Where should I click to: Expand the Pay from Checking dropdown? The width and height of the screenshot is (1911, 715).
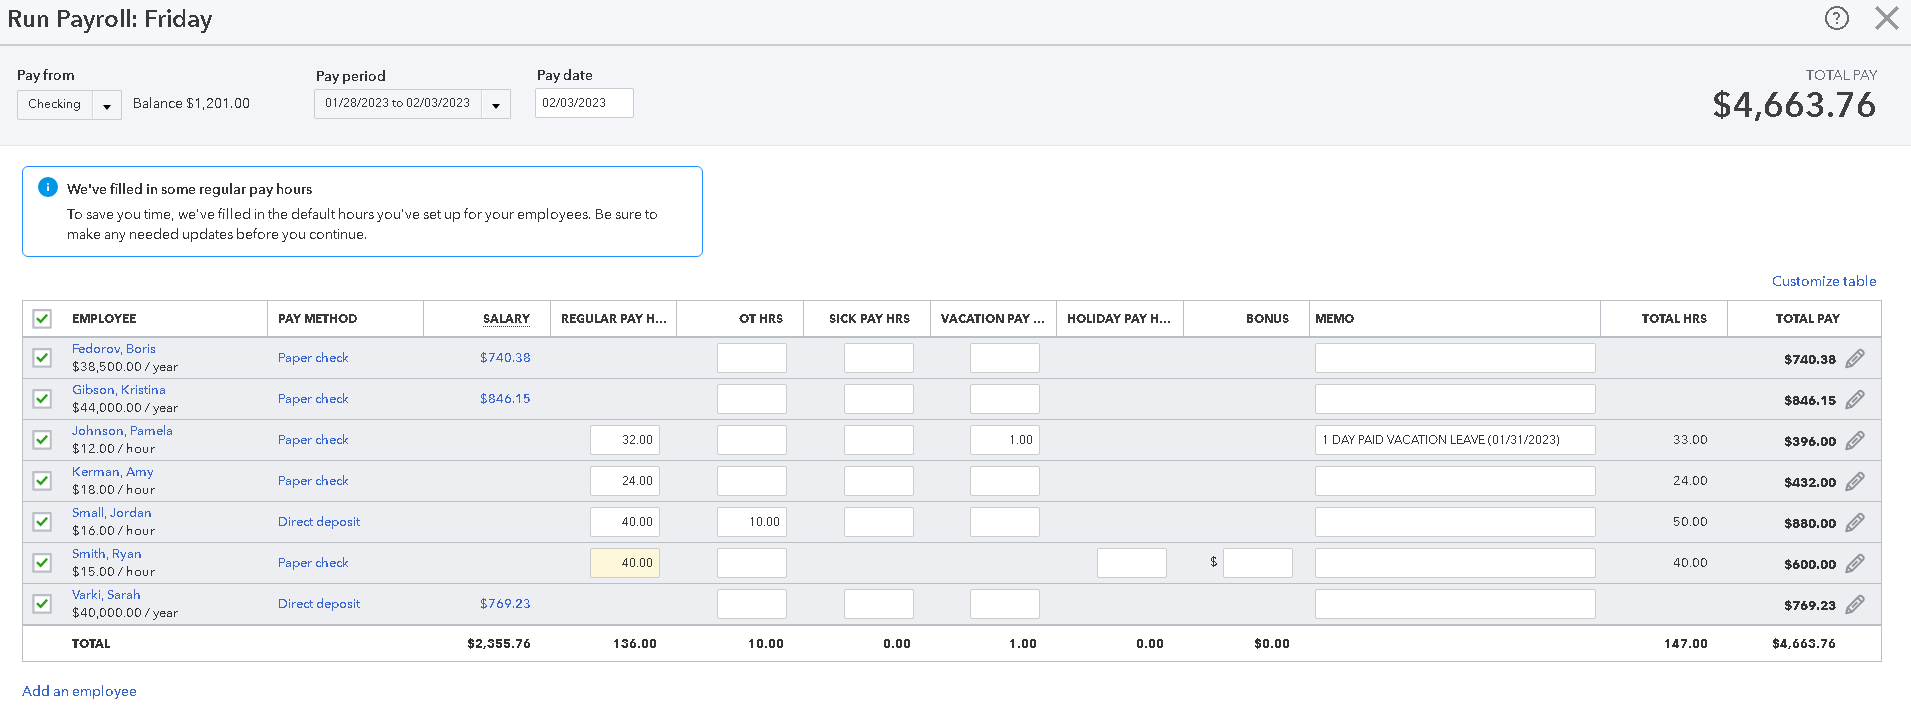(x=106, y=105)
